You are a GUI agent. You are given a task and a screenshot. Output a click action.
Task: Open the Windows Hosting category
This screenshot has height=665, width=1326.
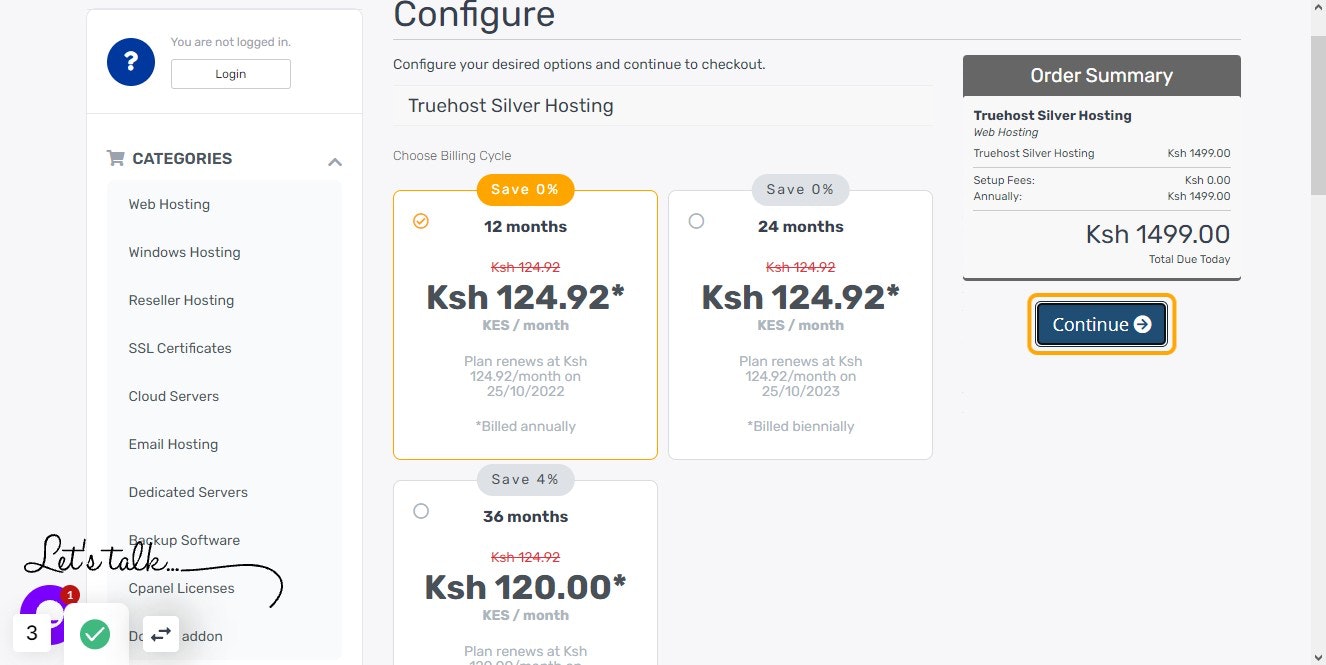[x=185, y=252]
